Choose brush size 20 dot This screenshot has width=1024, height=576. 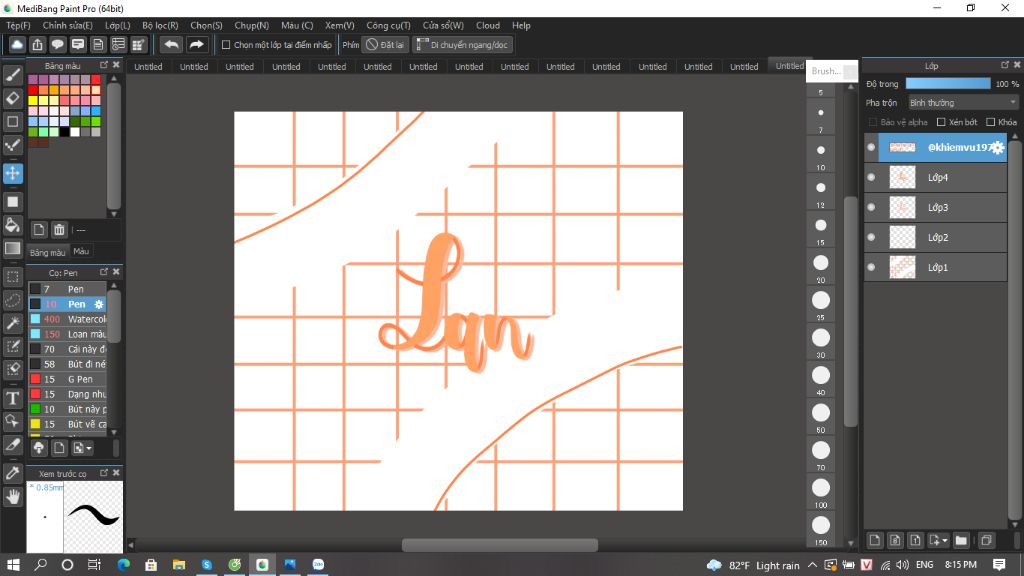(821, 263)
